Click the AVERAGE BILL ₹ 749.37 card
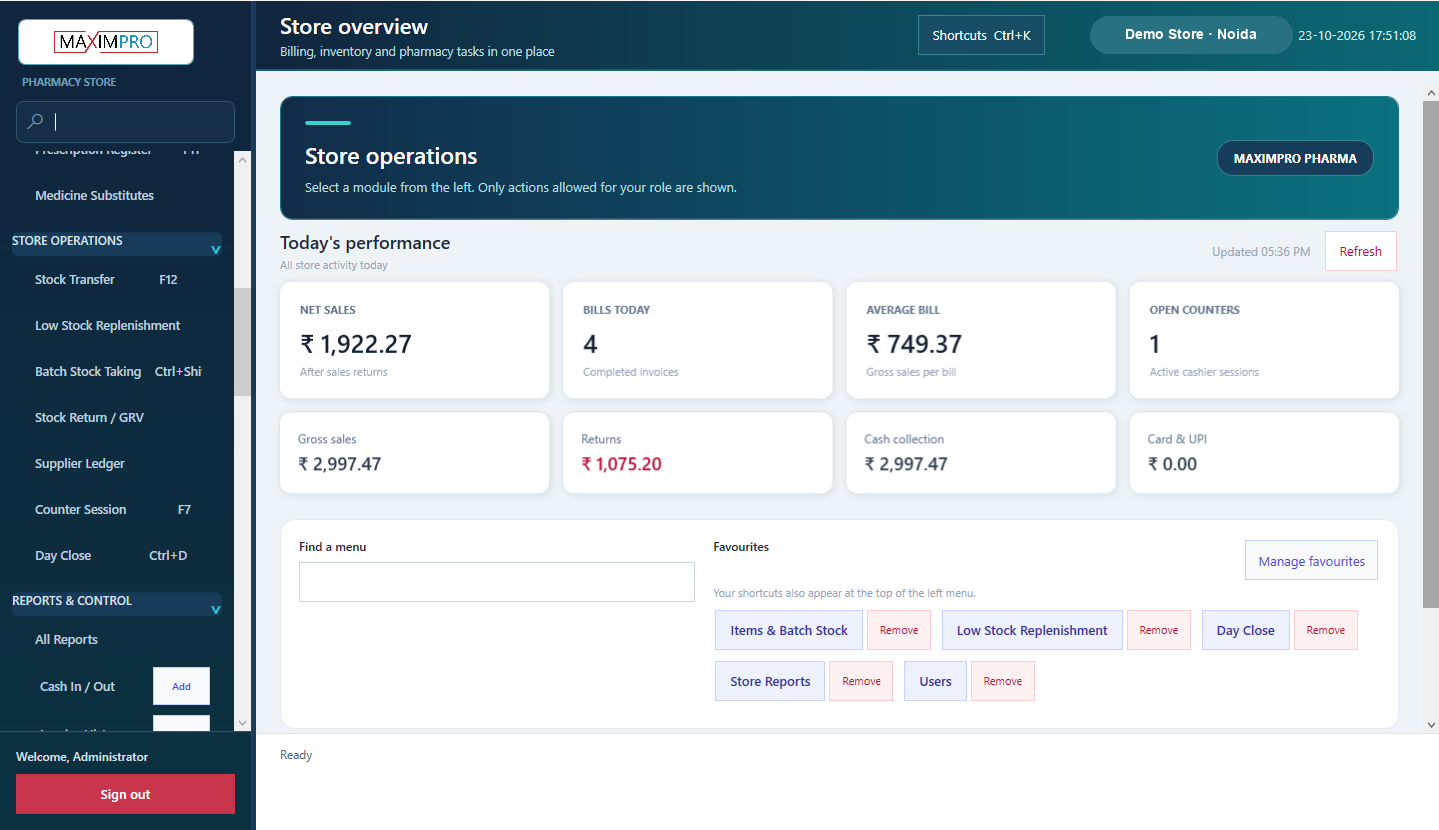 [x=981, y=340]
